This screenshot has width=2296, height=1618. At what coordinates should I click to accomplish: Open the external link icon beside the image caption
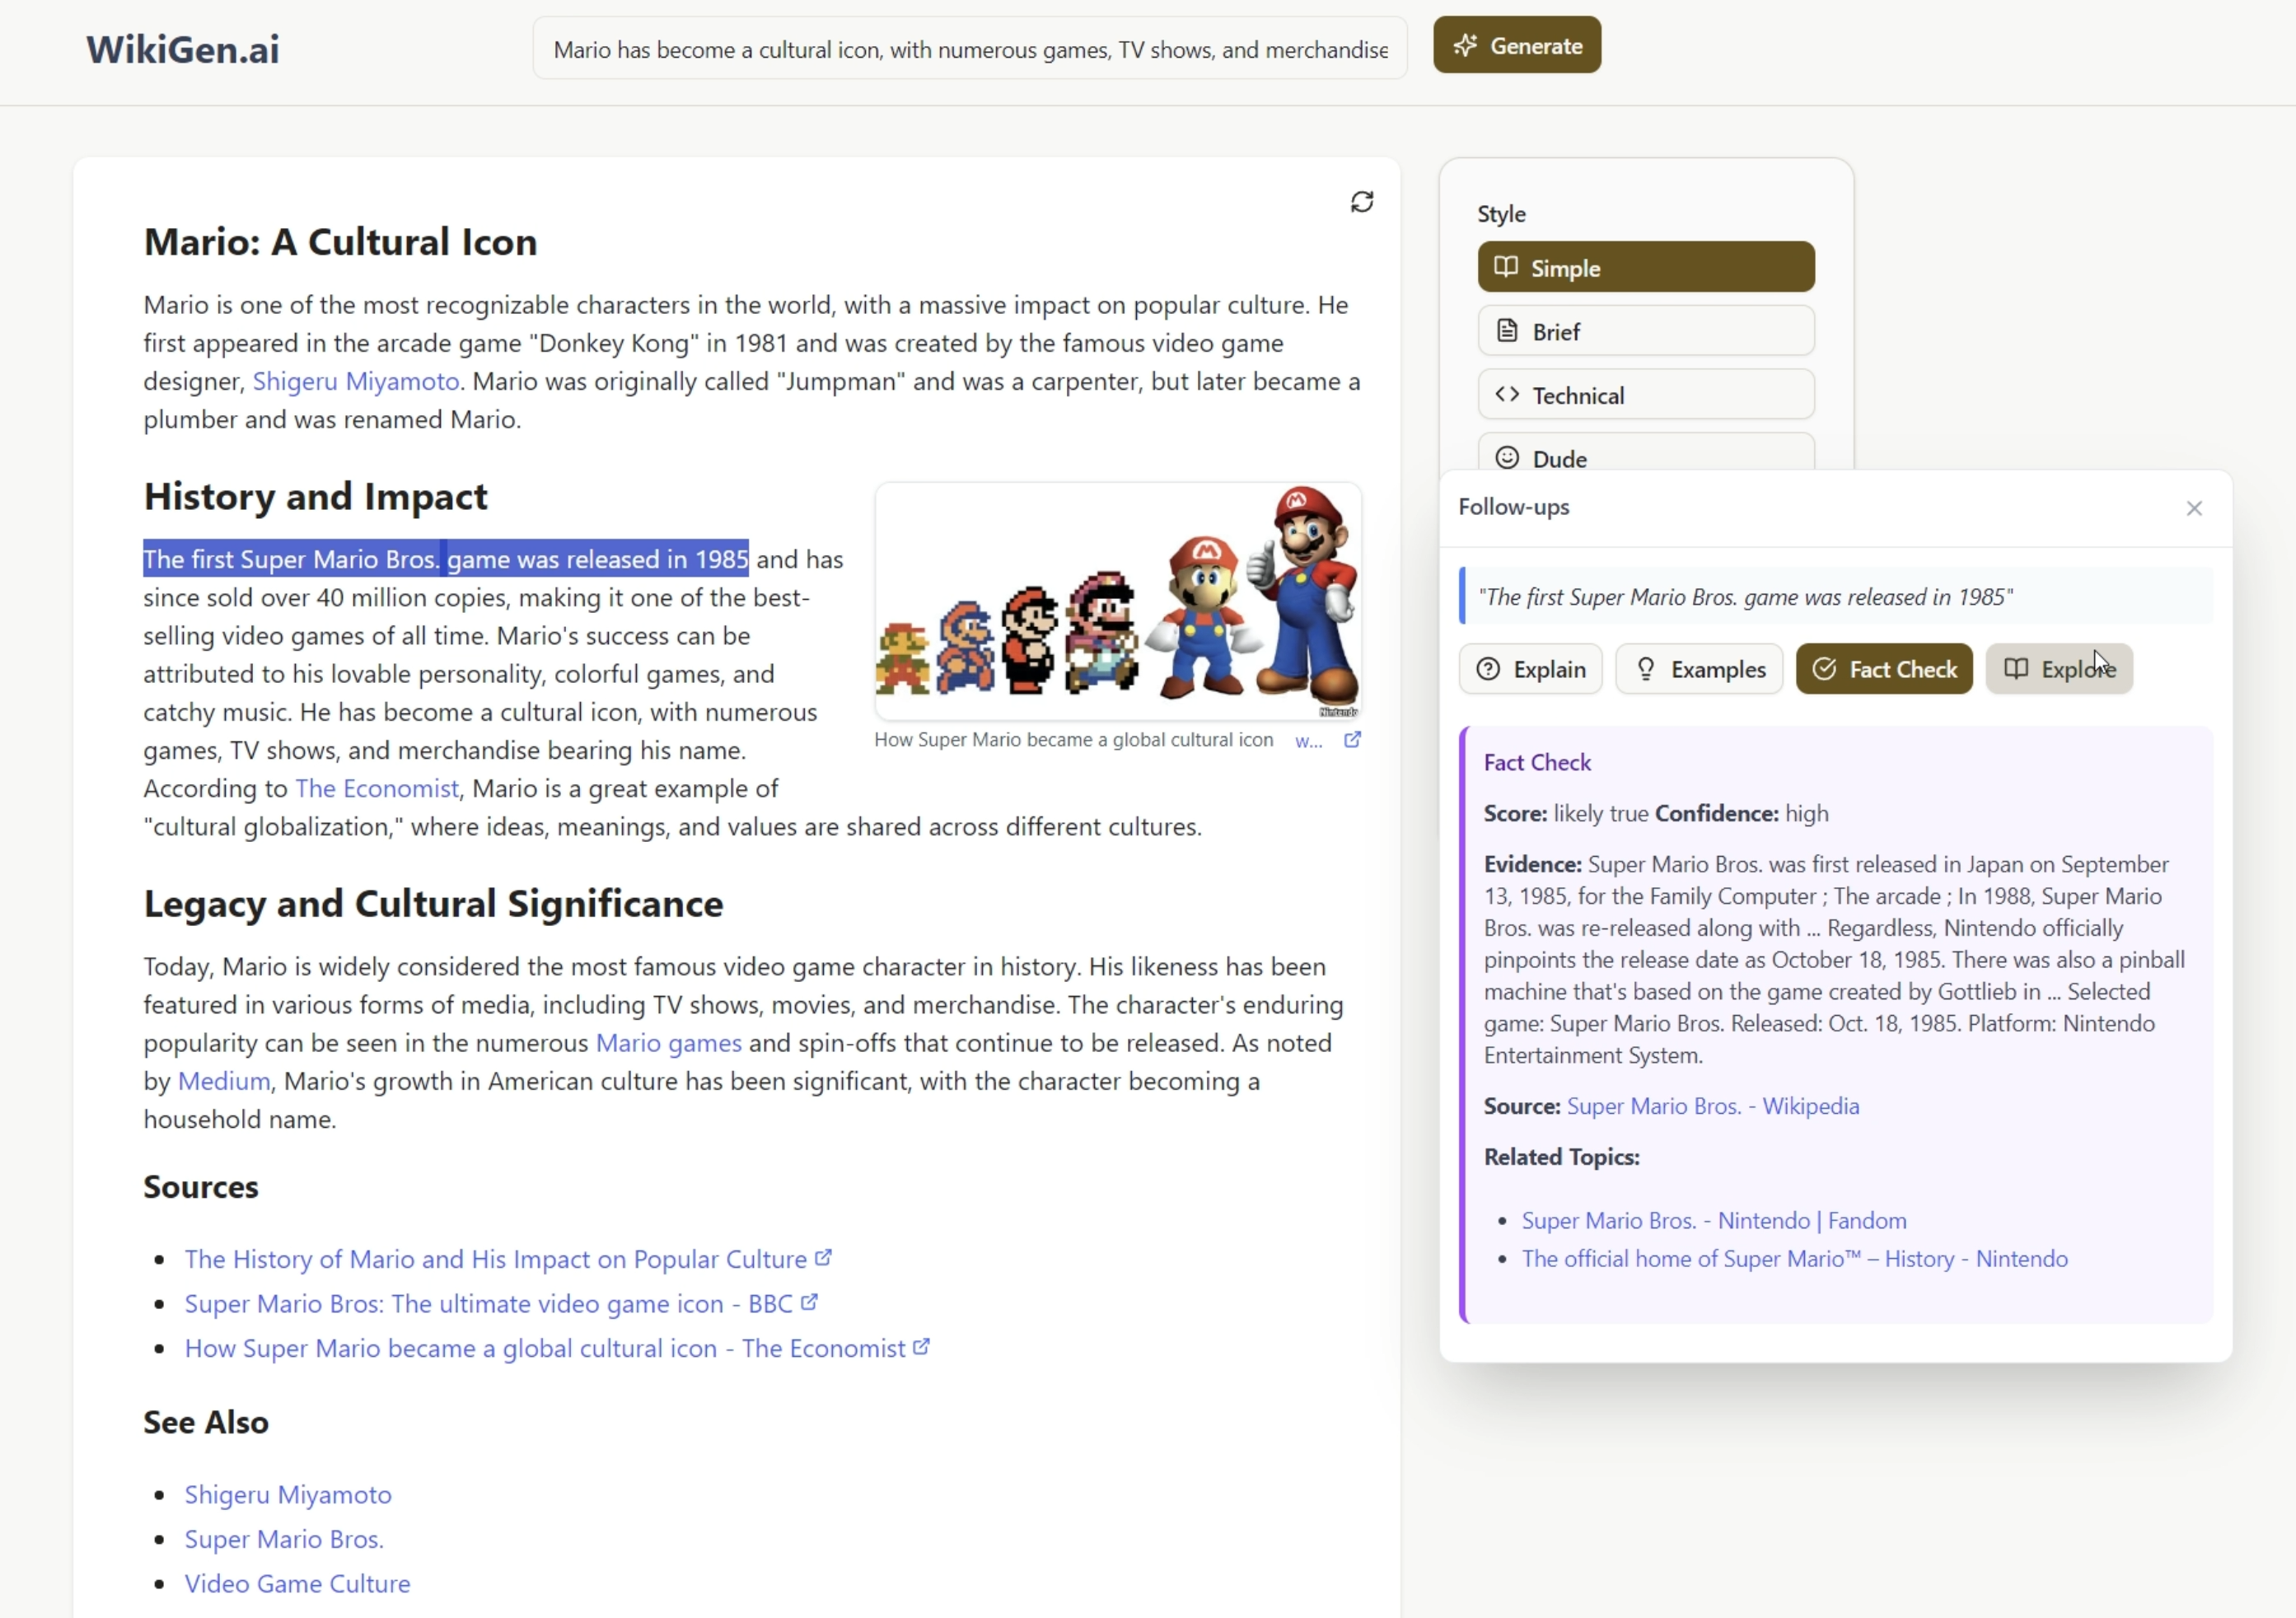(x=1354, y=740)
